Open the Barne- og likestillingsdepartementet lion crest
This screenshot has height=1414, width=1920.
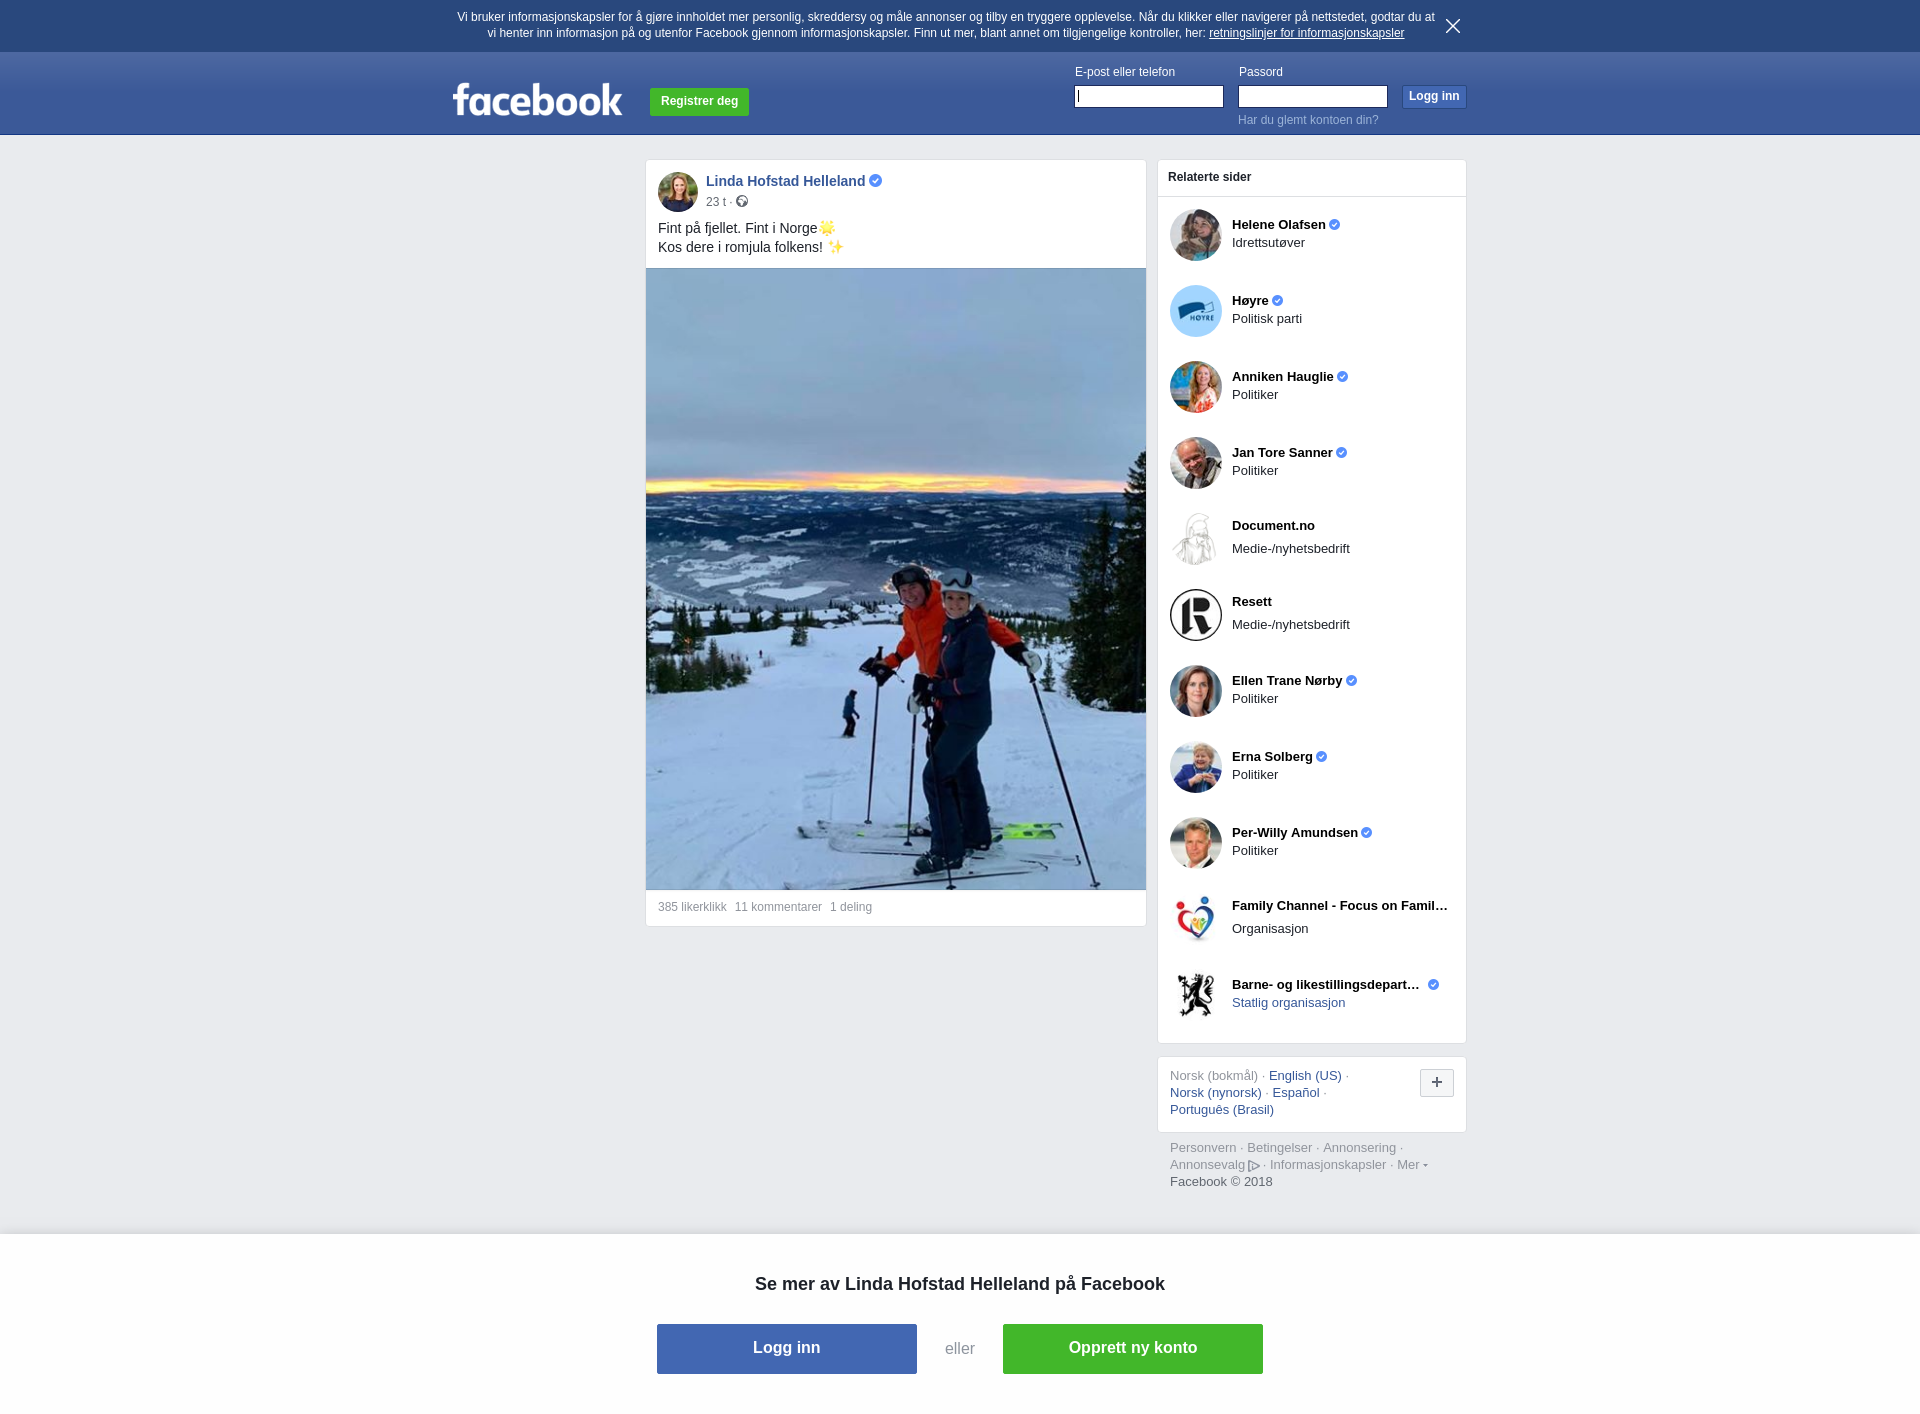pyautogui.click(x=1196, y=995)
